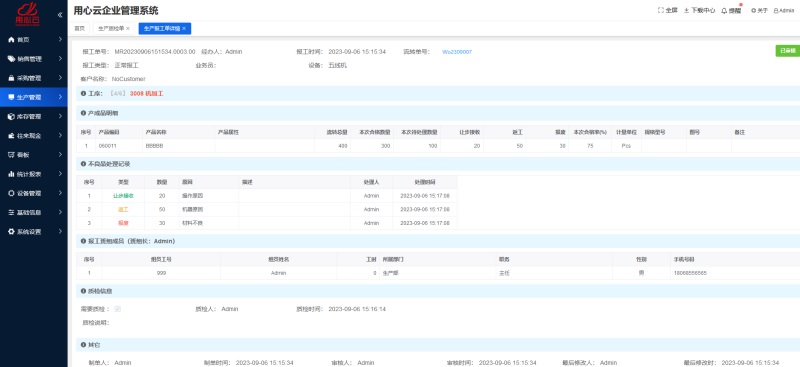Click the red 3008 机加工 process text
Viewport: 800px width, 367px height.
pos(146,94)
